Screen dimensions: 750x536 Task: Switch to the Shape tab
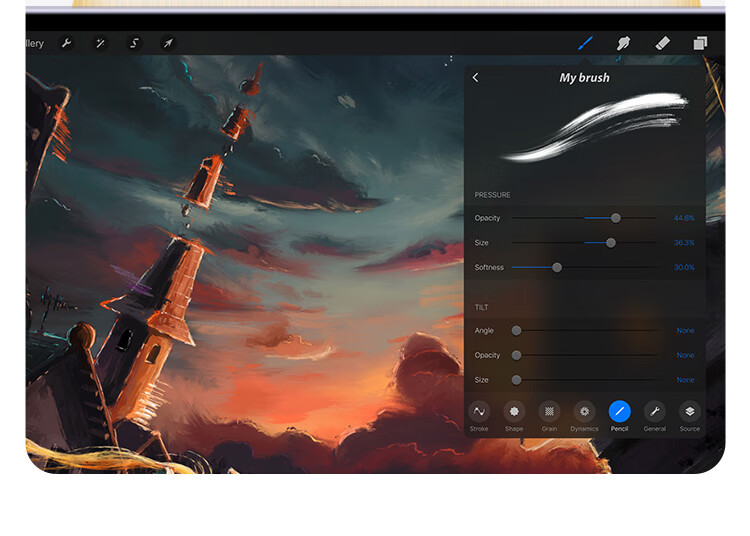pyautogui.click(x=514, y=416)
